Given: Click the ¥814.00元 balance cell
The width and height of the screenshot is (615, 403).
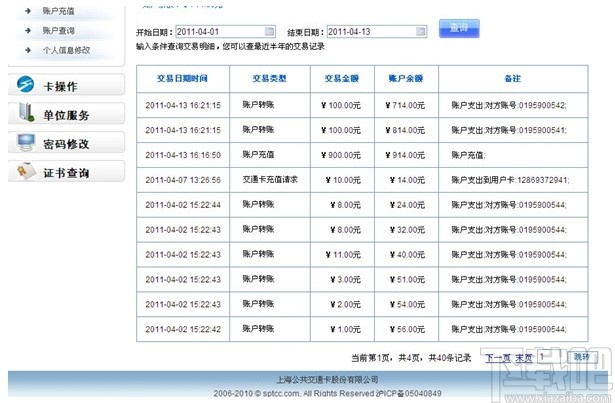Looking at the screenshot, I should tap(405, 130).
